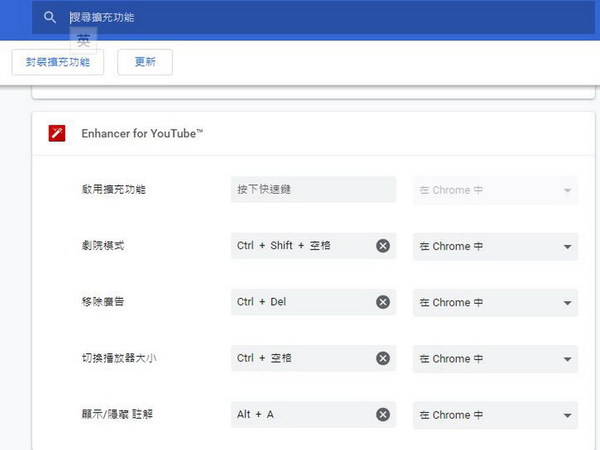
Task: Open disabled scope dropdown for 啟用擴充功能
Action: (495, 190)
